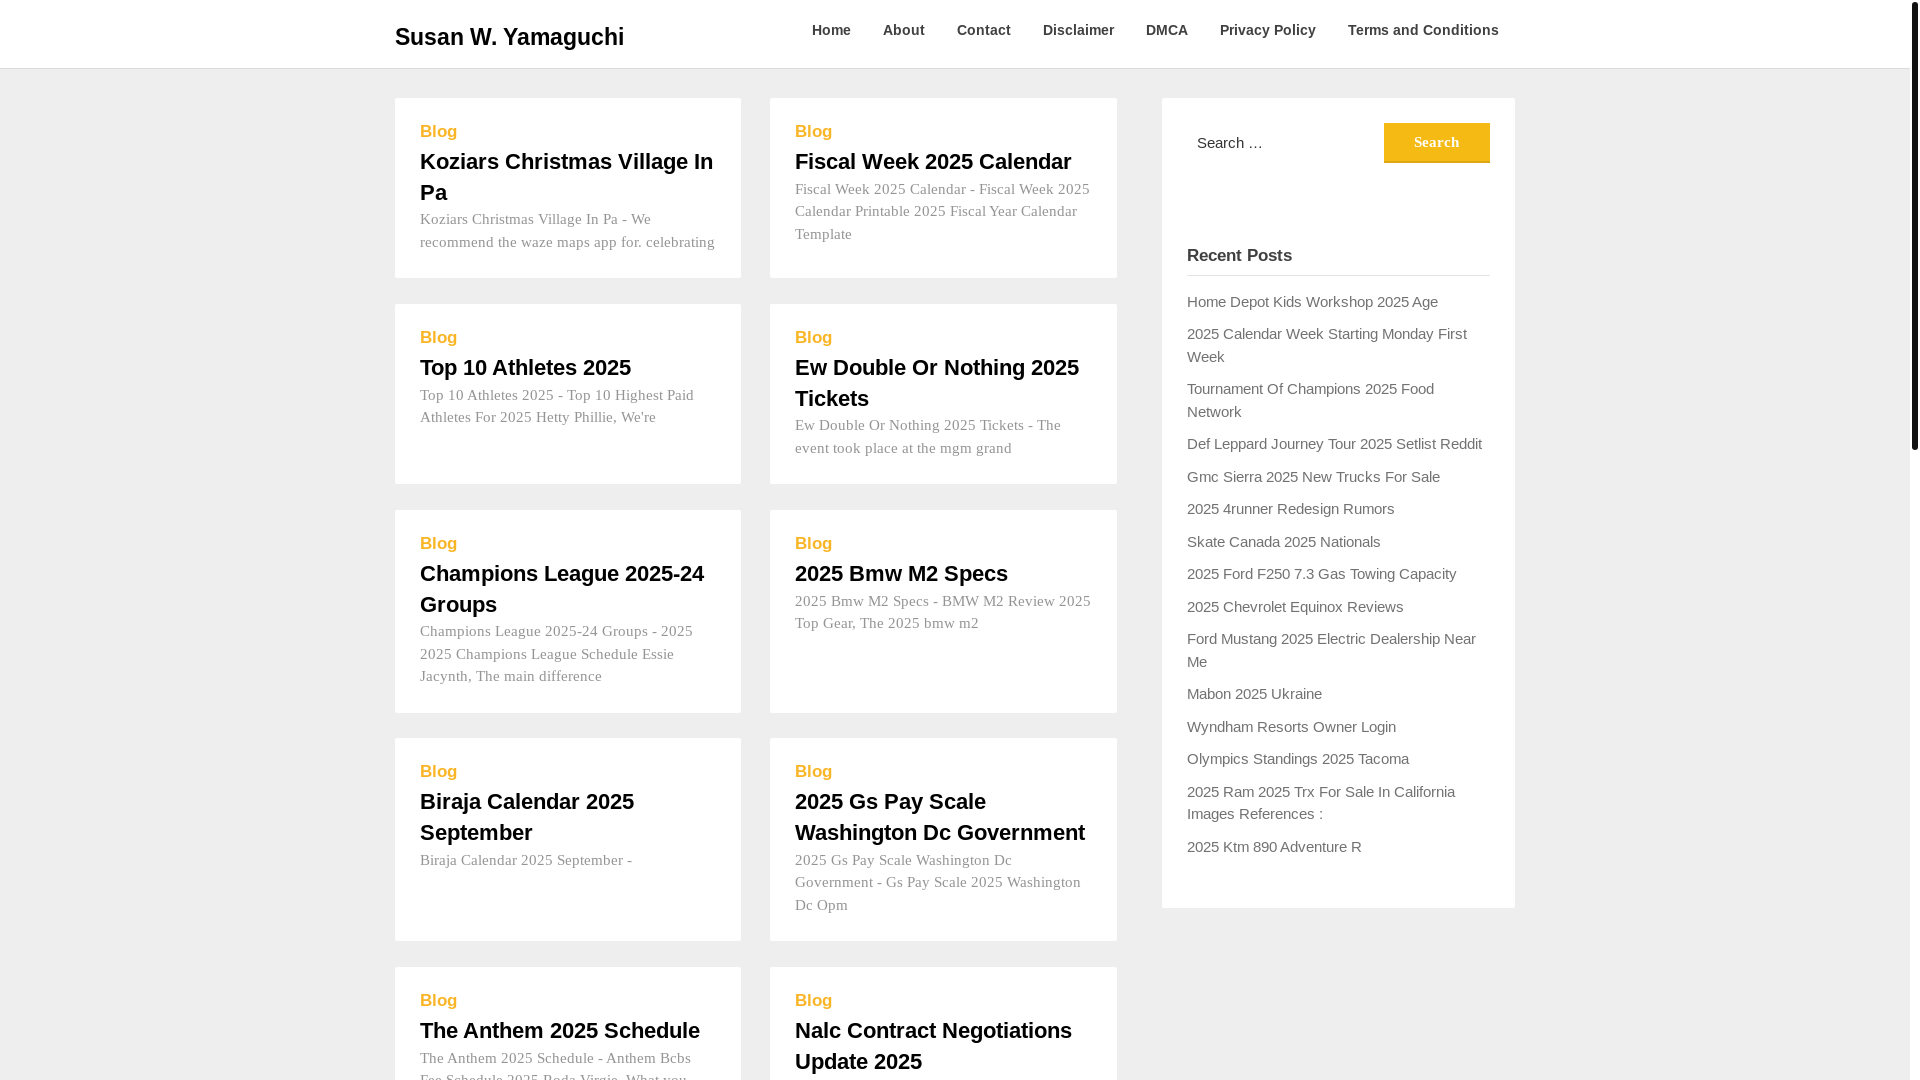
Task: Open Ew Double Or Nothing 2025 Tickets post
Action: point(937,383)
